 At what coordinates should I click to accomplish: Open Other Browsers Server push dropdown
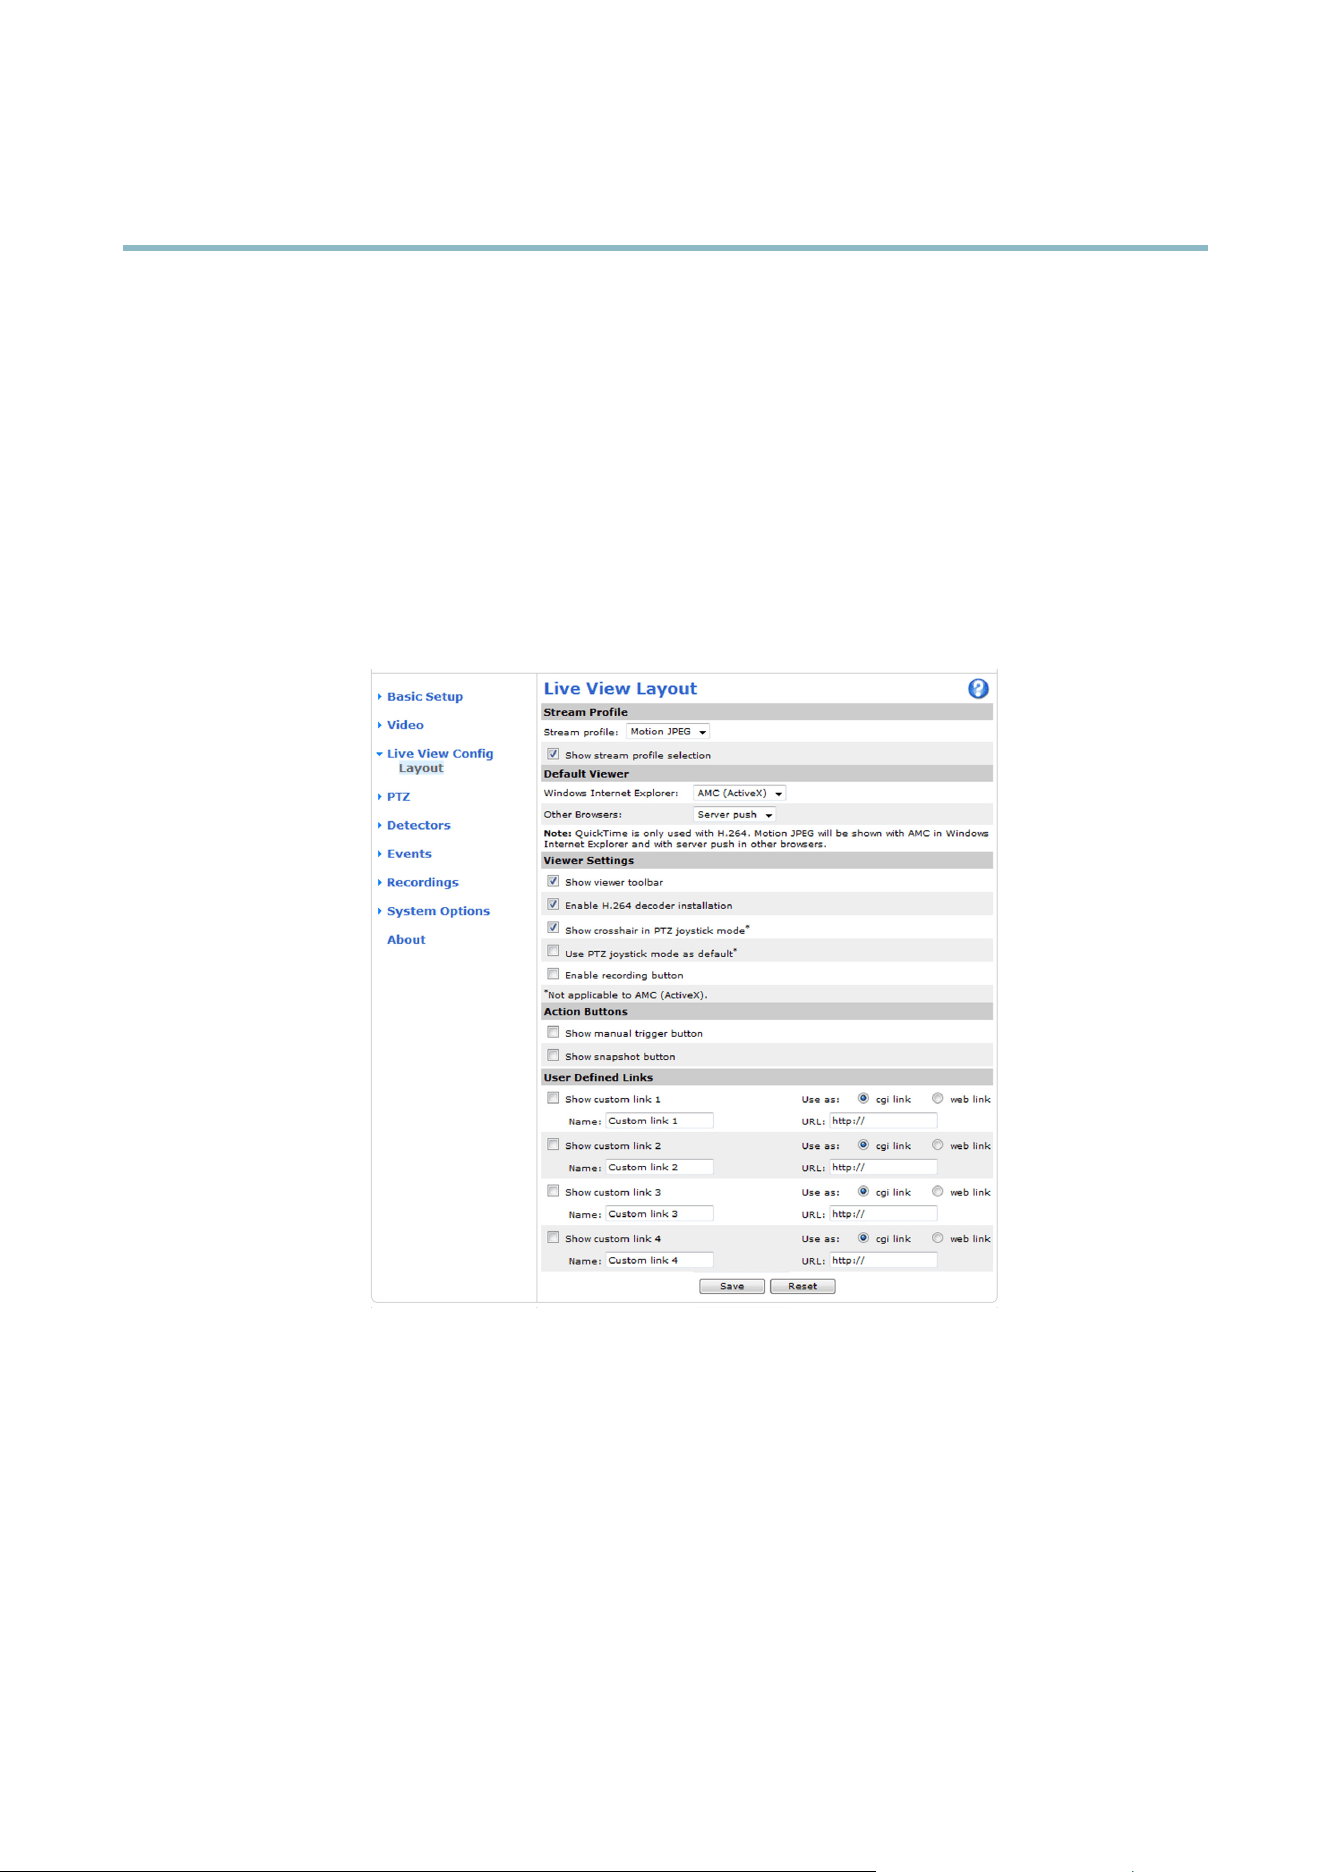(734, 815)
